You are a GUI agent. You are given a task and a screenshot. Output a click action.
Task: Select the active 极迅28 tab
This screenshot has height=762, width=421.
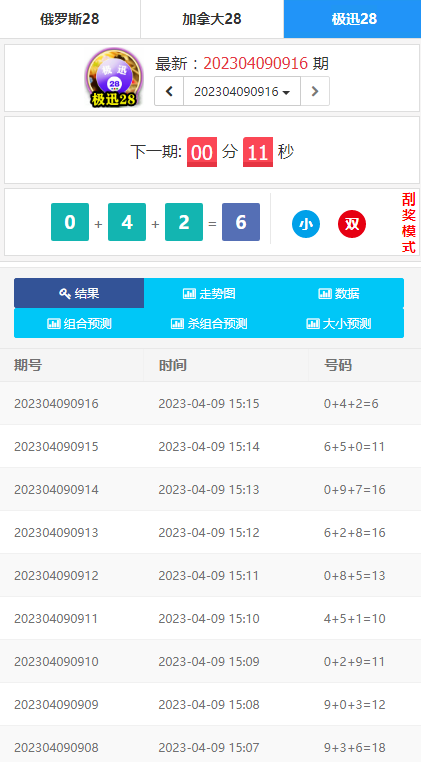pyautogui.click(x=352, y=19)
